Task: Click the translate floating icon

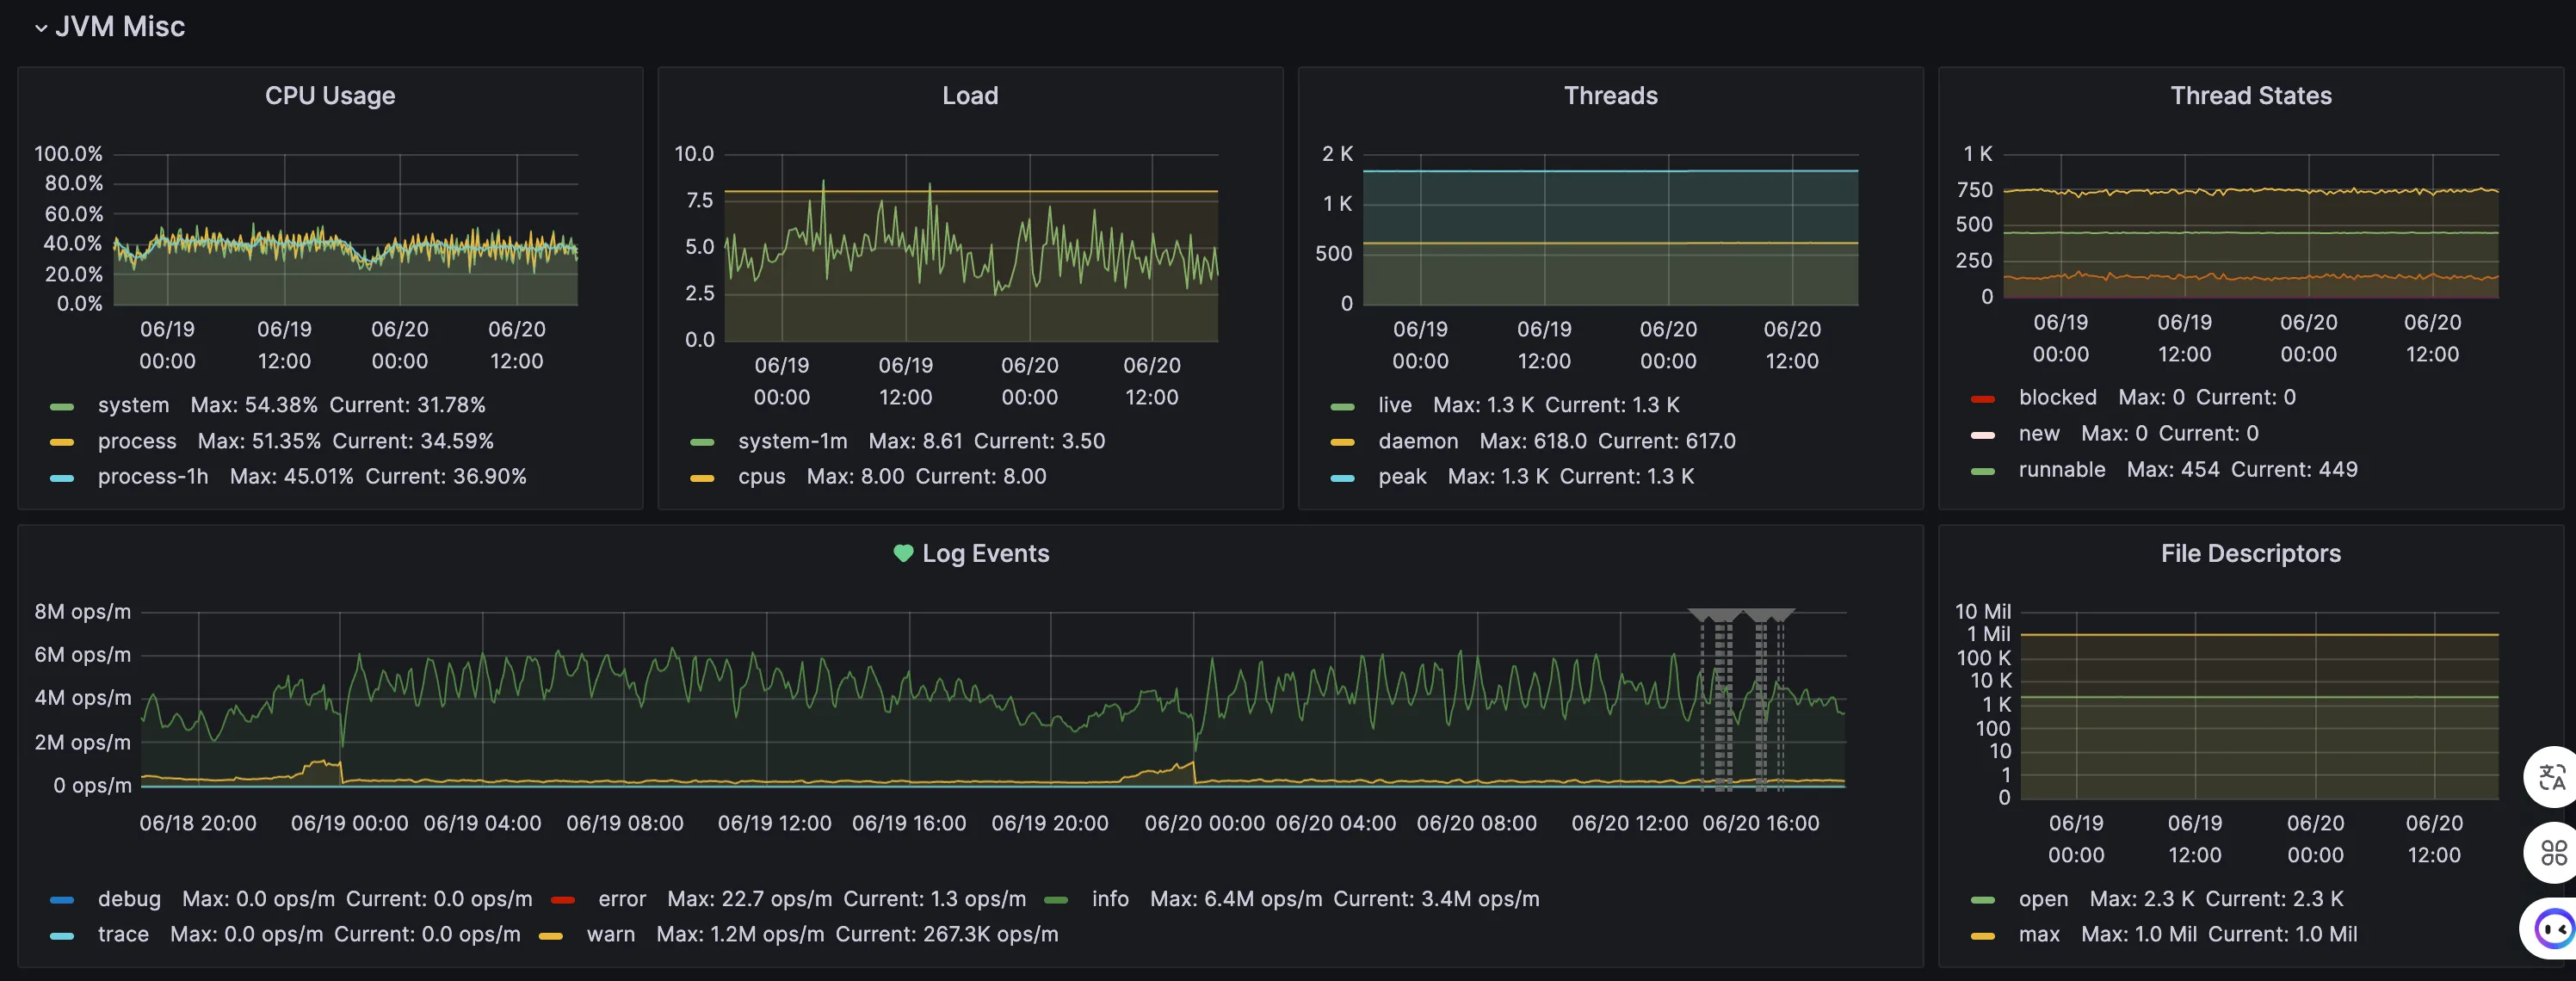Action: pos(2552,777)
